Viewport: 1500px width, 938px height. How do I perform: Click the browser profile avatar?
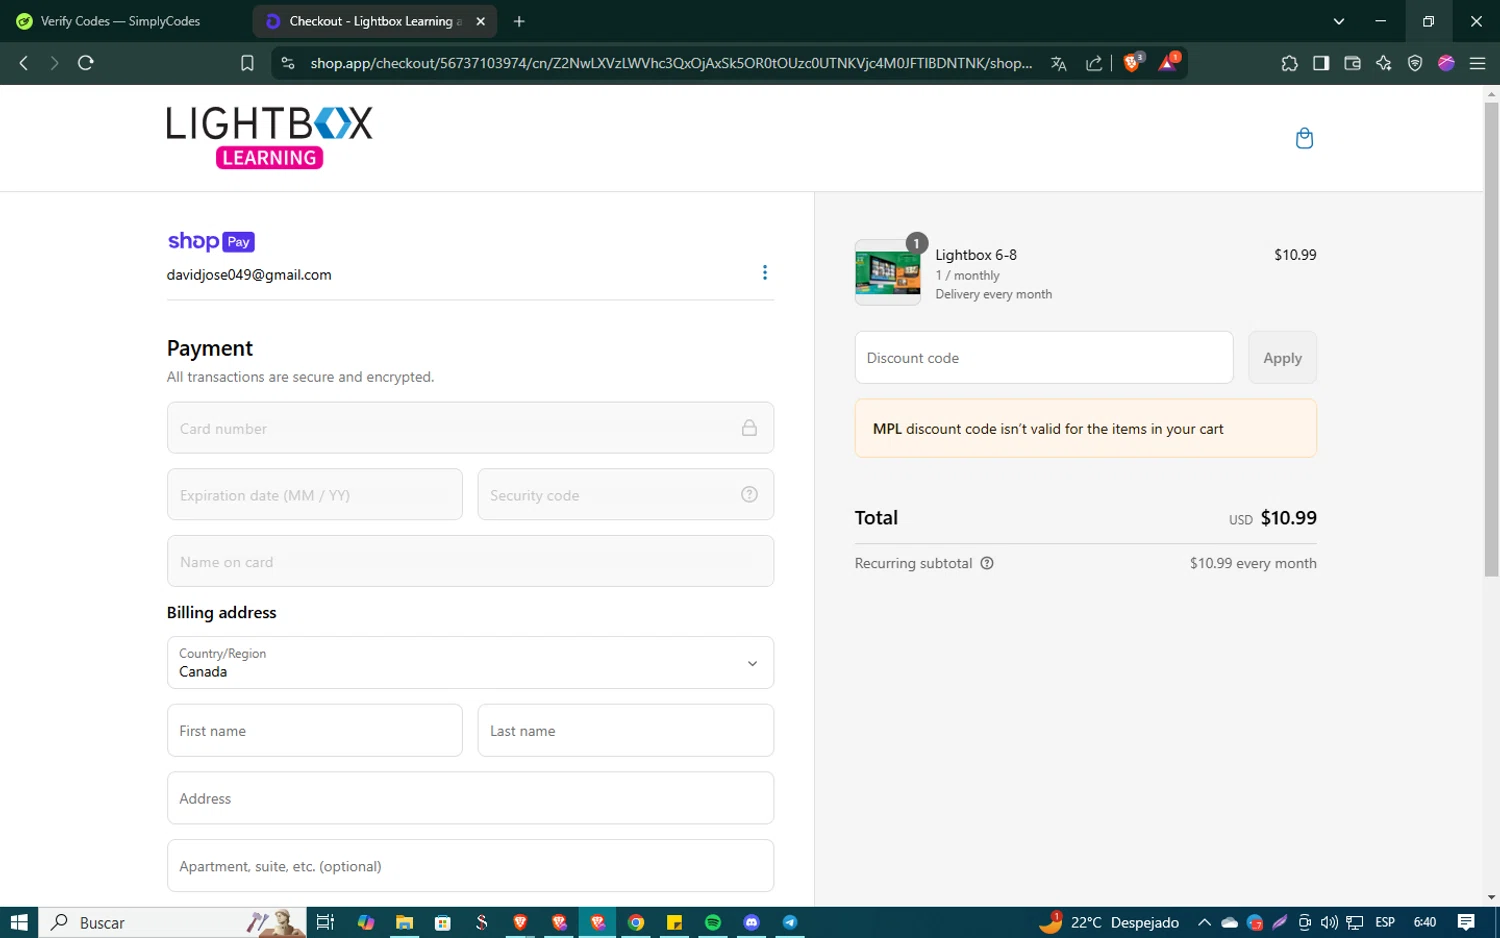point(1446,63)
